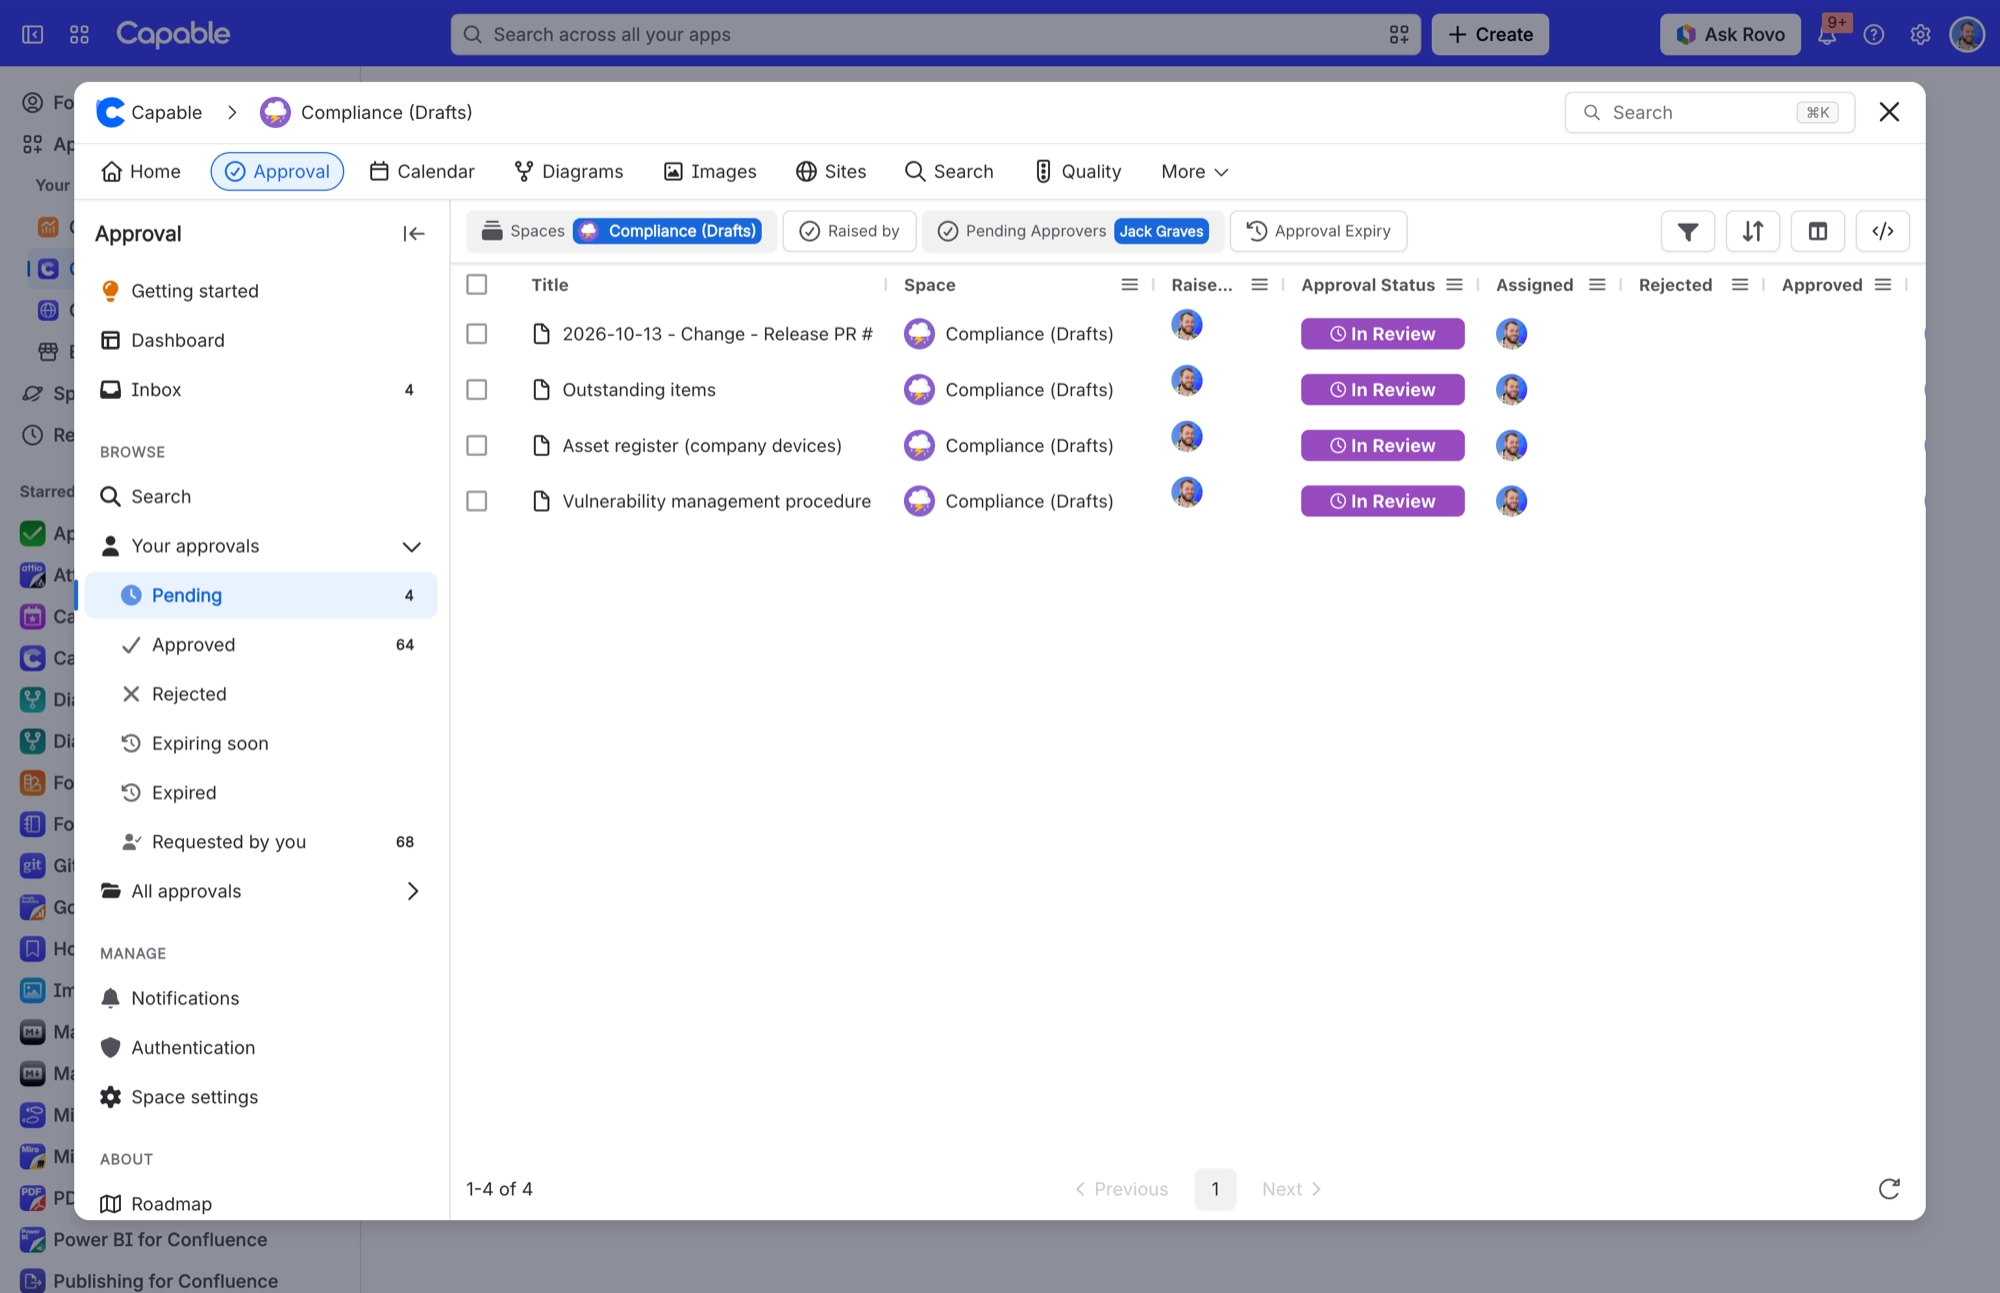Open the filter funnel icon
Image resolution: width=2000 pixels, height=1293 pixels.
[1687, 231]
